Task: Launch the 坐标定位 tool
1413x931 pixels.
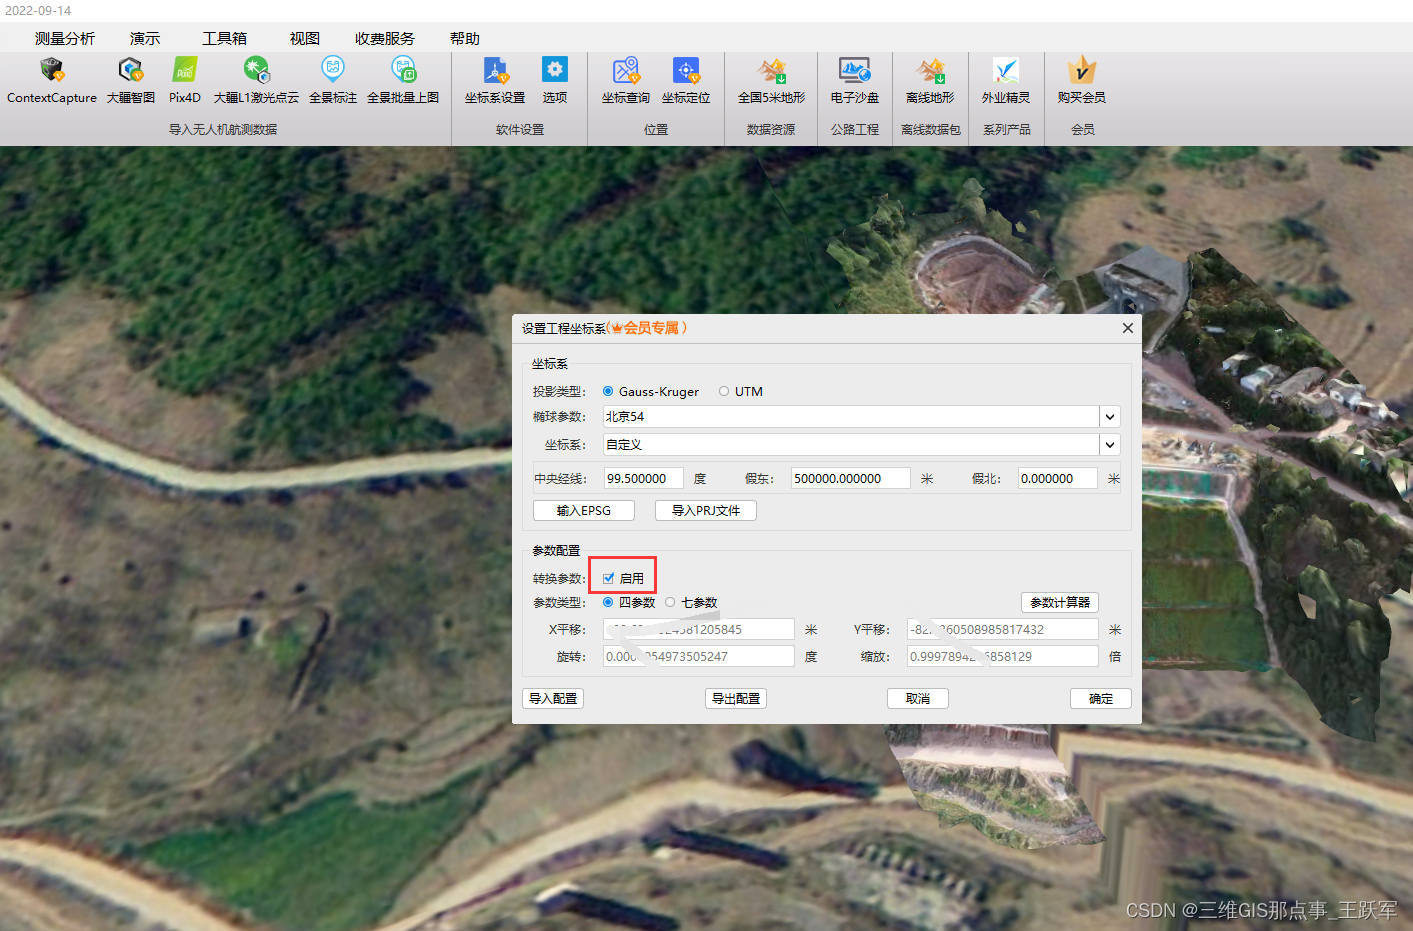Action: coord(686,80)
